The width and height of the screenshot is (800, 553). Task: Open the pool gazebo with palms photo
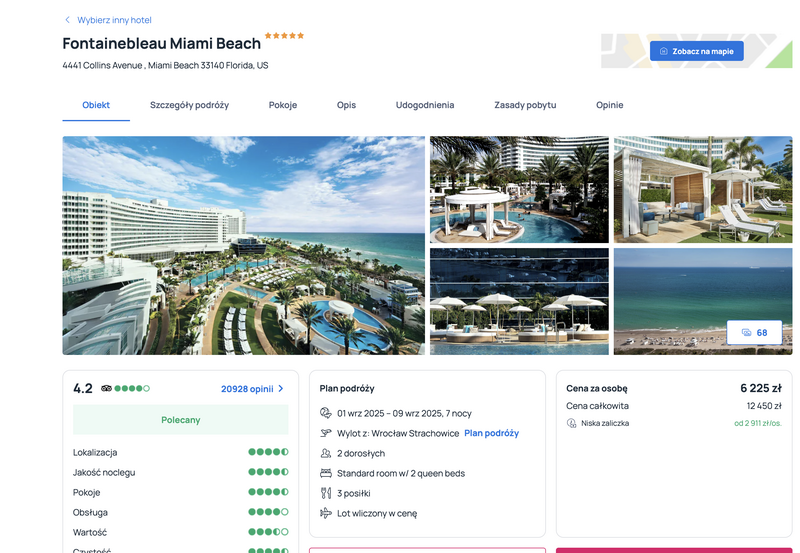(519, 189)
